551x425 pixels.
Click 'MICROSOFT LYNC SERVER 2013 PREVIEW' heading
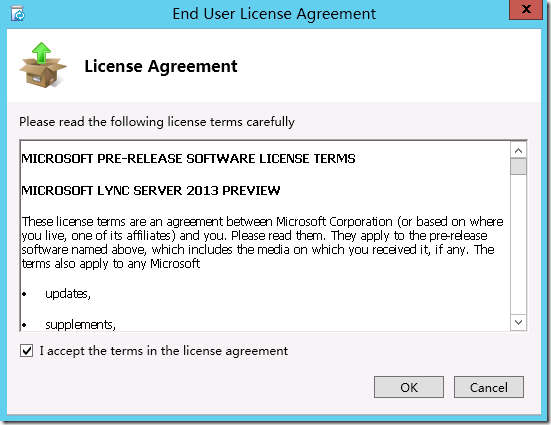pos(151,191)
